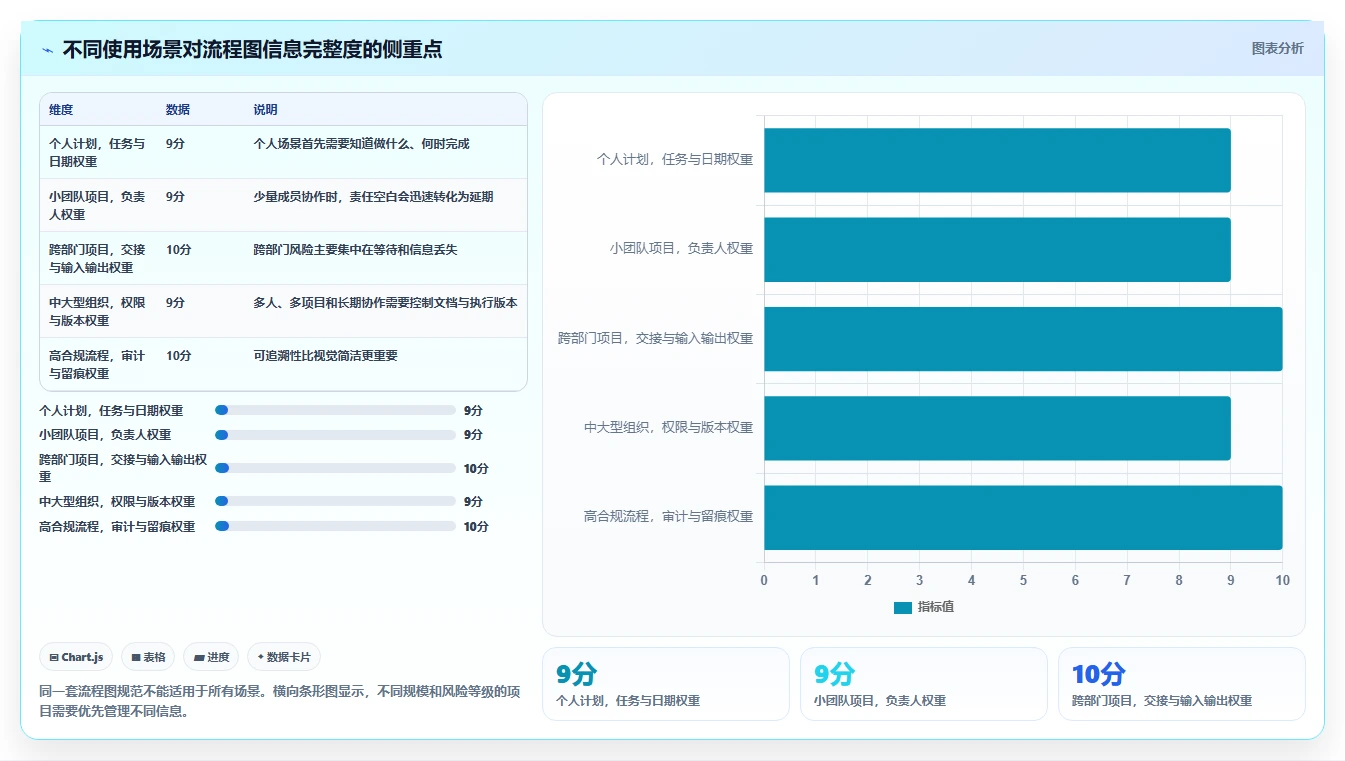Select table cell 跨部门项目，交接与输入输出权重

(x=98, y=258)
